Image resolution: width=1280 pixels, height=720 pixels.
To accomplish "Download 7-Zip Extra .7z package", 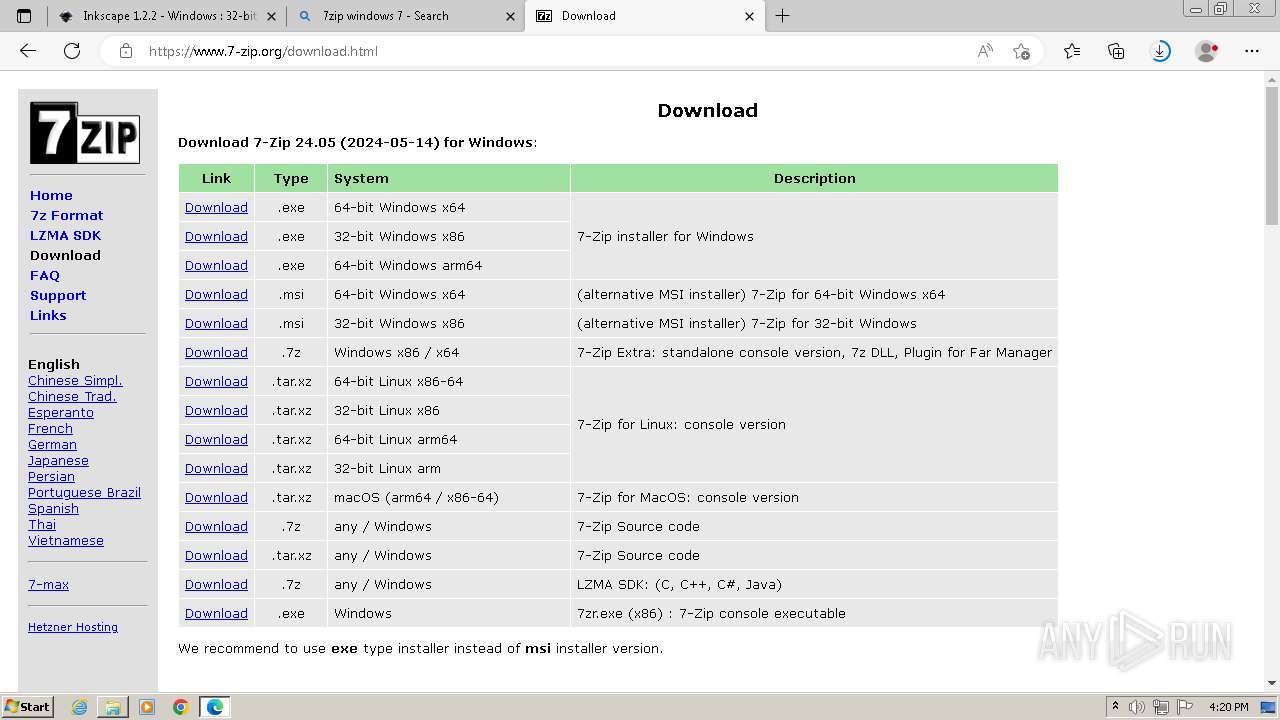I will click(216, 352).
